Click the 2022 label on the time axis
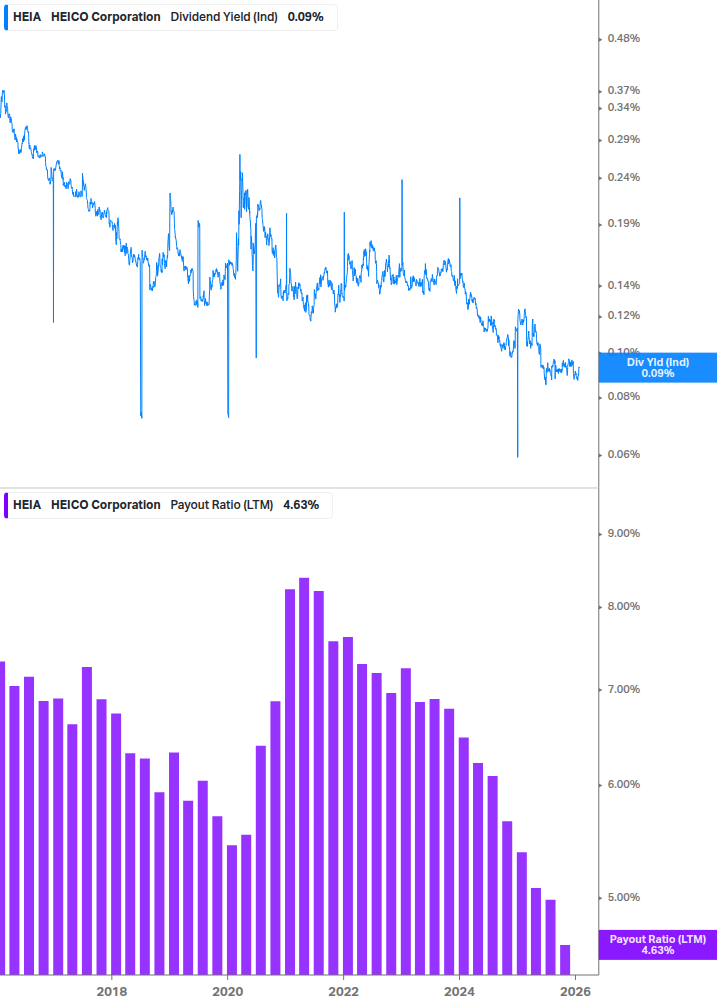 click(343, 991)
